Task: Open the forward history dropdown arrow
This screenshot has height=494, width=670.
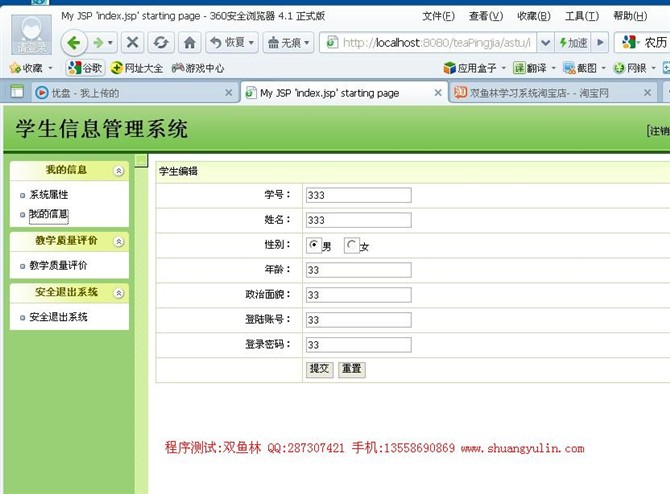Action: (x=111, y=43)
